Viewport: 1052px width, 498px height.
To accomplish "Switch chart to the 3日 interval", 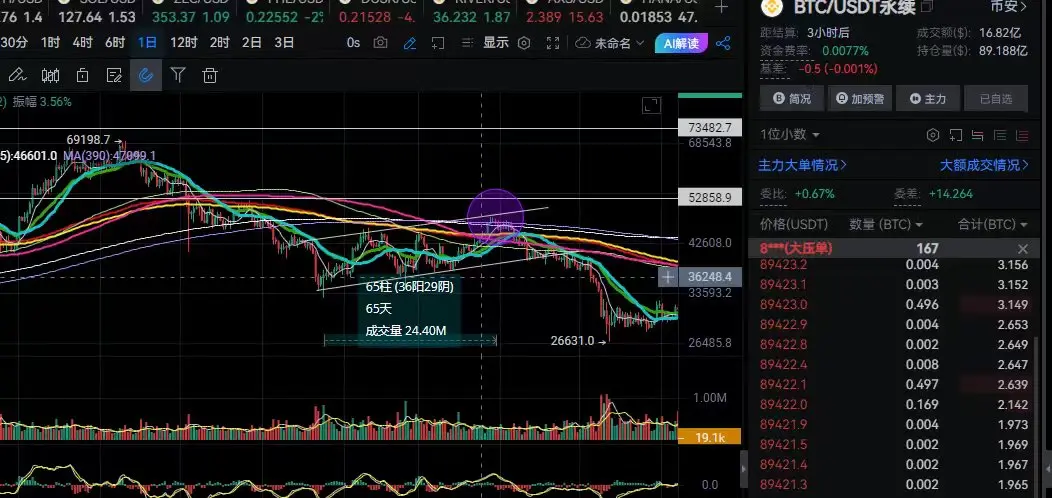I will 284,43.
